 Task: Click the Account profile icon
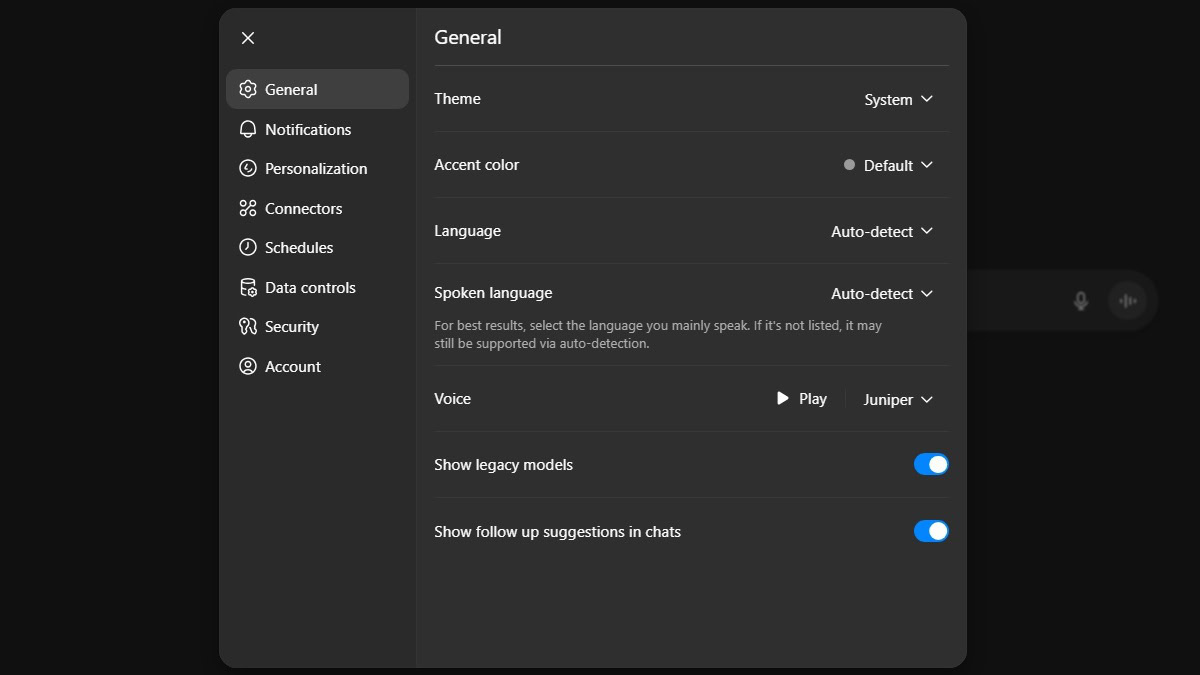pos(248,366)
